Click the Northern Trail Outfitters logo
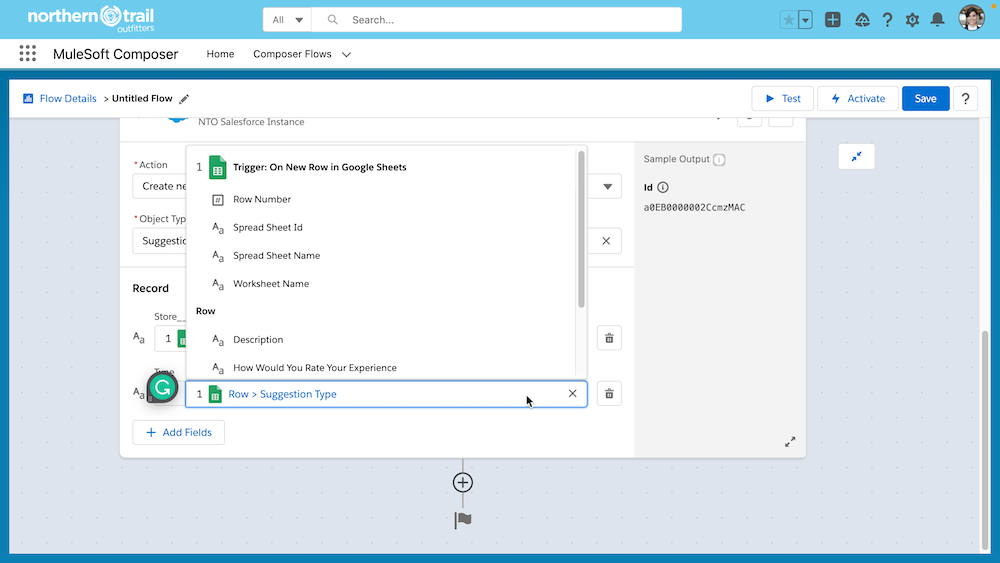Image resolution: width=1000 pixels, height=563 pixels. 91,19
